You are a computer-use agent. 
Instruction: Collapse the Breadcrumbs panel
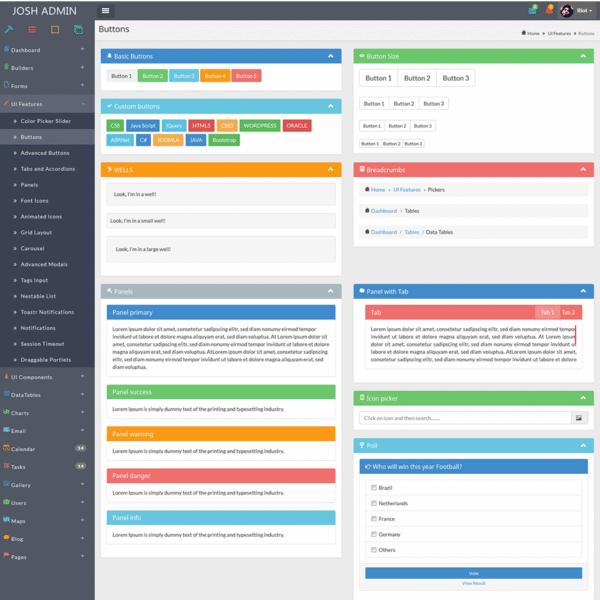click(583, 169)
